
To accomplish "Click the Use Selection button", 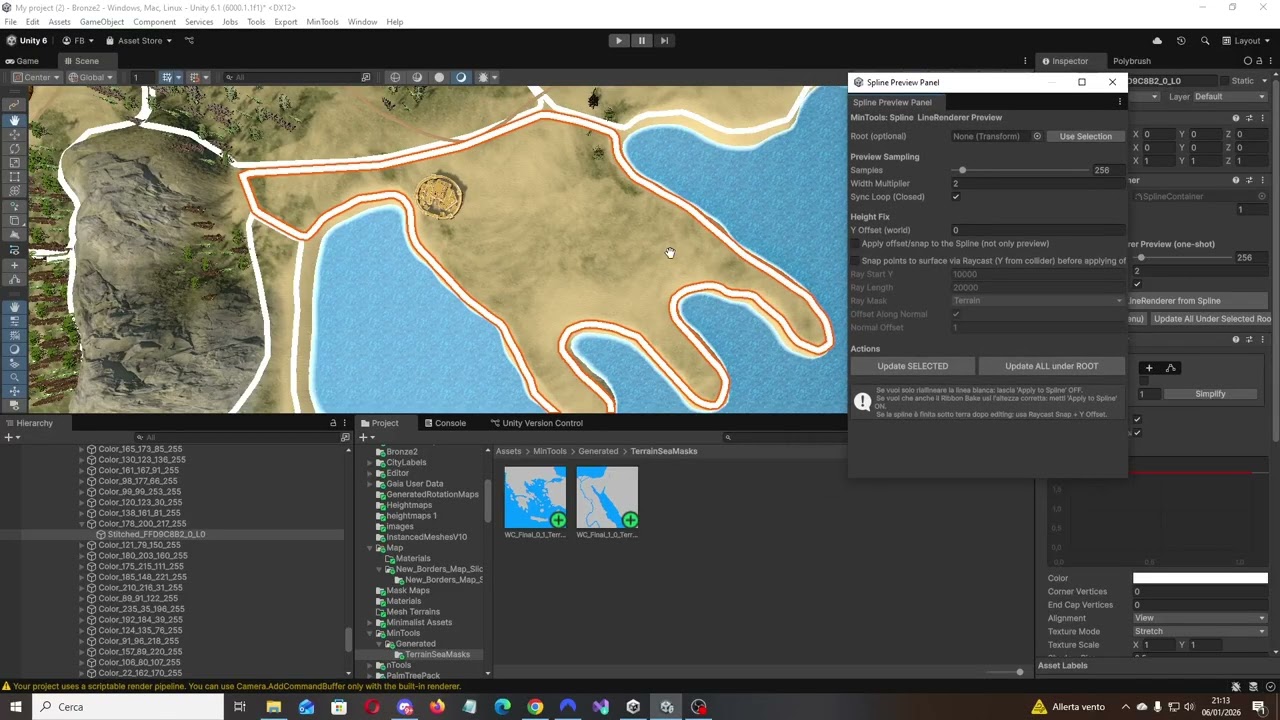I will [1085, 136].
